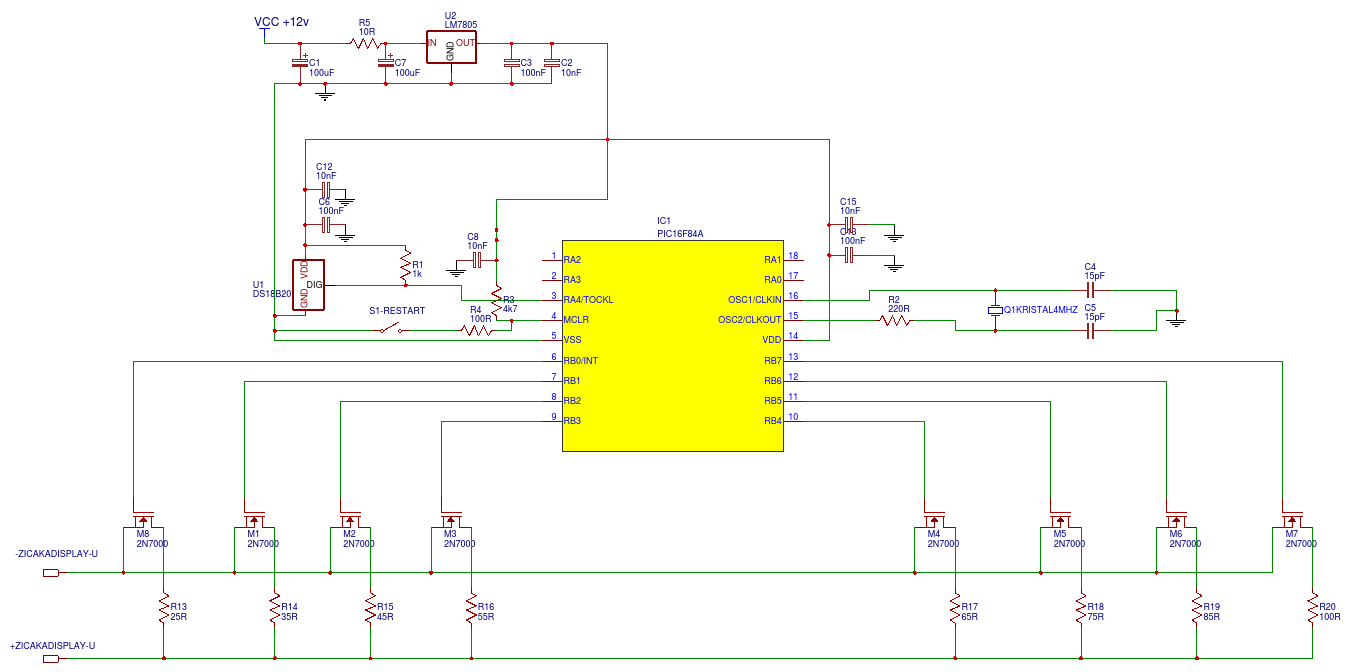Select capacitor C1 100uF symbol
Viewport: 1356px width, 672px height.
click(299, 63)
